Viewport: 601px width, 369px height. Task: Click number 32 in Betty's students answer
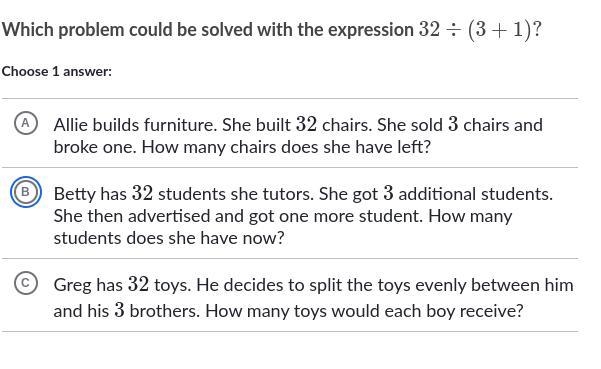(x=142, y=193)
